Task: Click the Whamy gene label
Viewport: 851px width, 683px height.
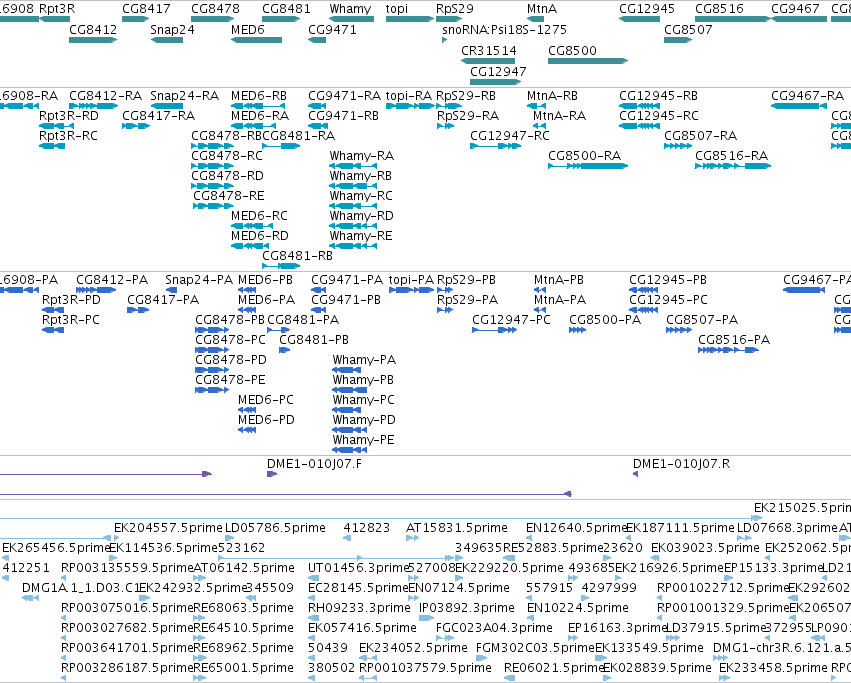Action: 351,9
